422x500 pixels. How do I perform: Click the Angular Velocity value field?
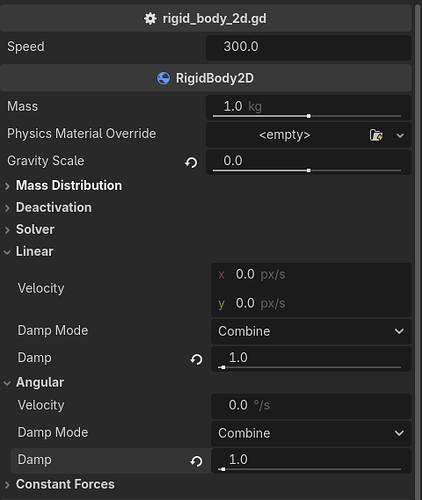[311, 406]
